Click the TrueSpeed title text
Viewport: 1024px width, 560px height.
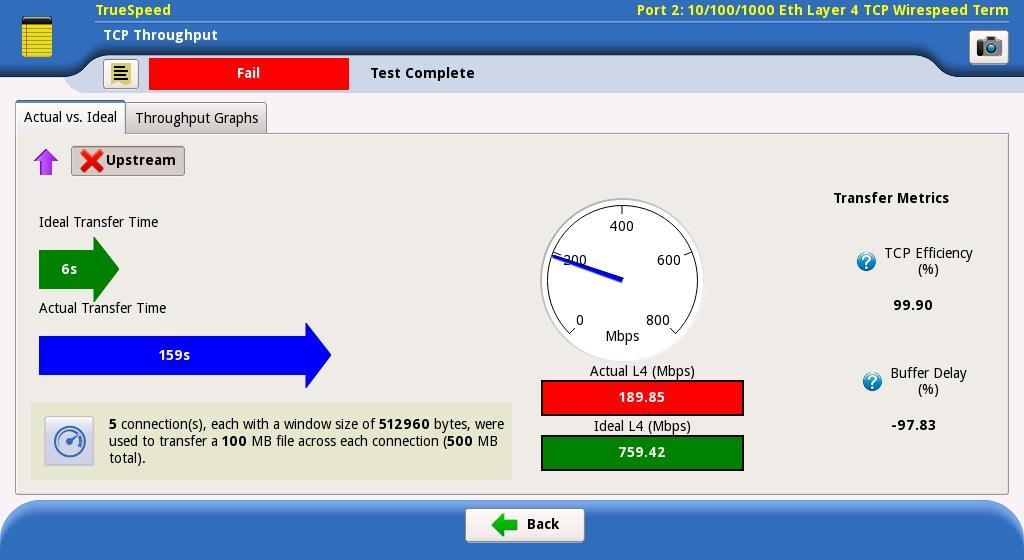[133, 10]
